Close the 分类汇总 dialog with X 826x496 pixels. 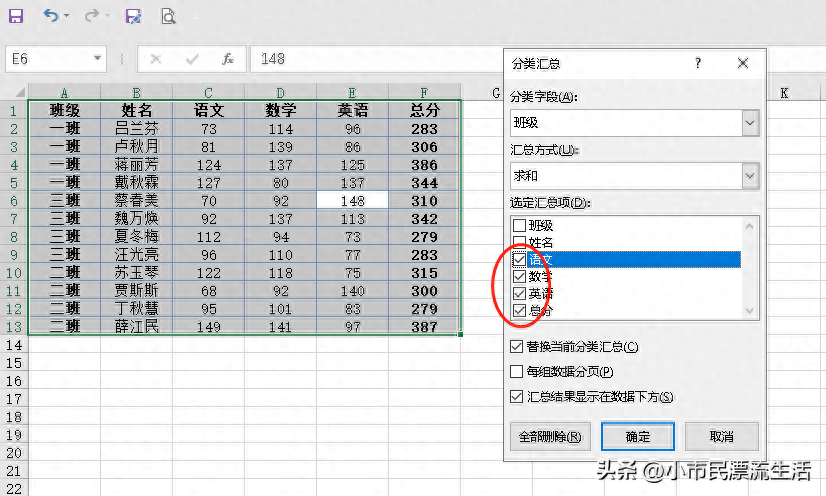(743, 63)
